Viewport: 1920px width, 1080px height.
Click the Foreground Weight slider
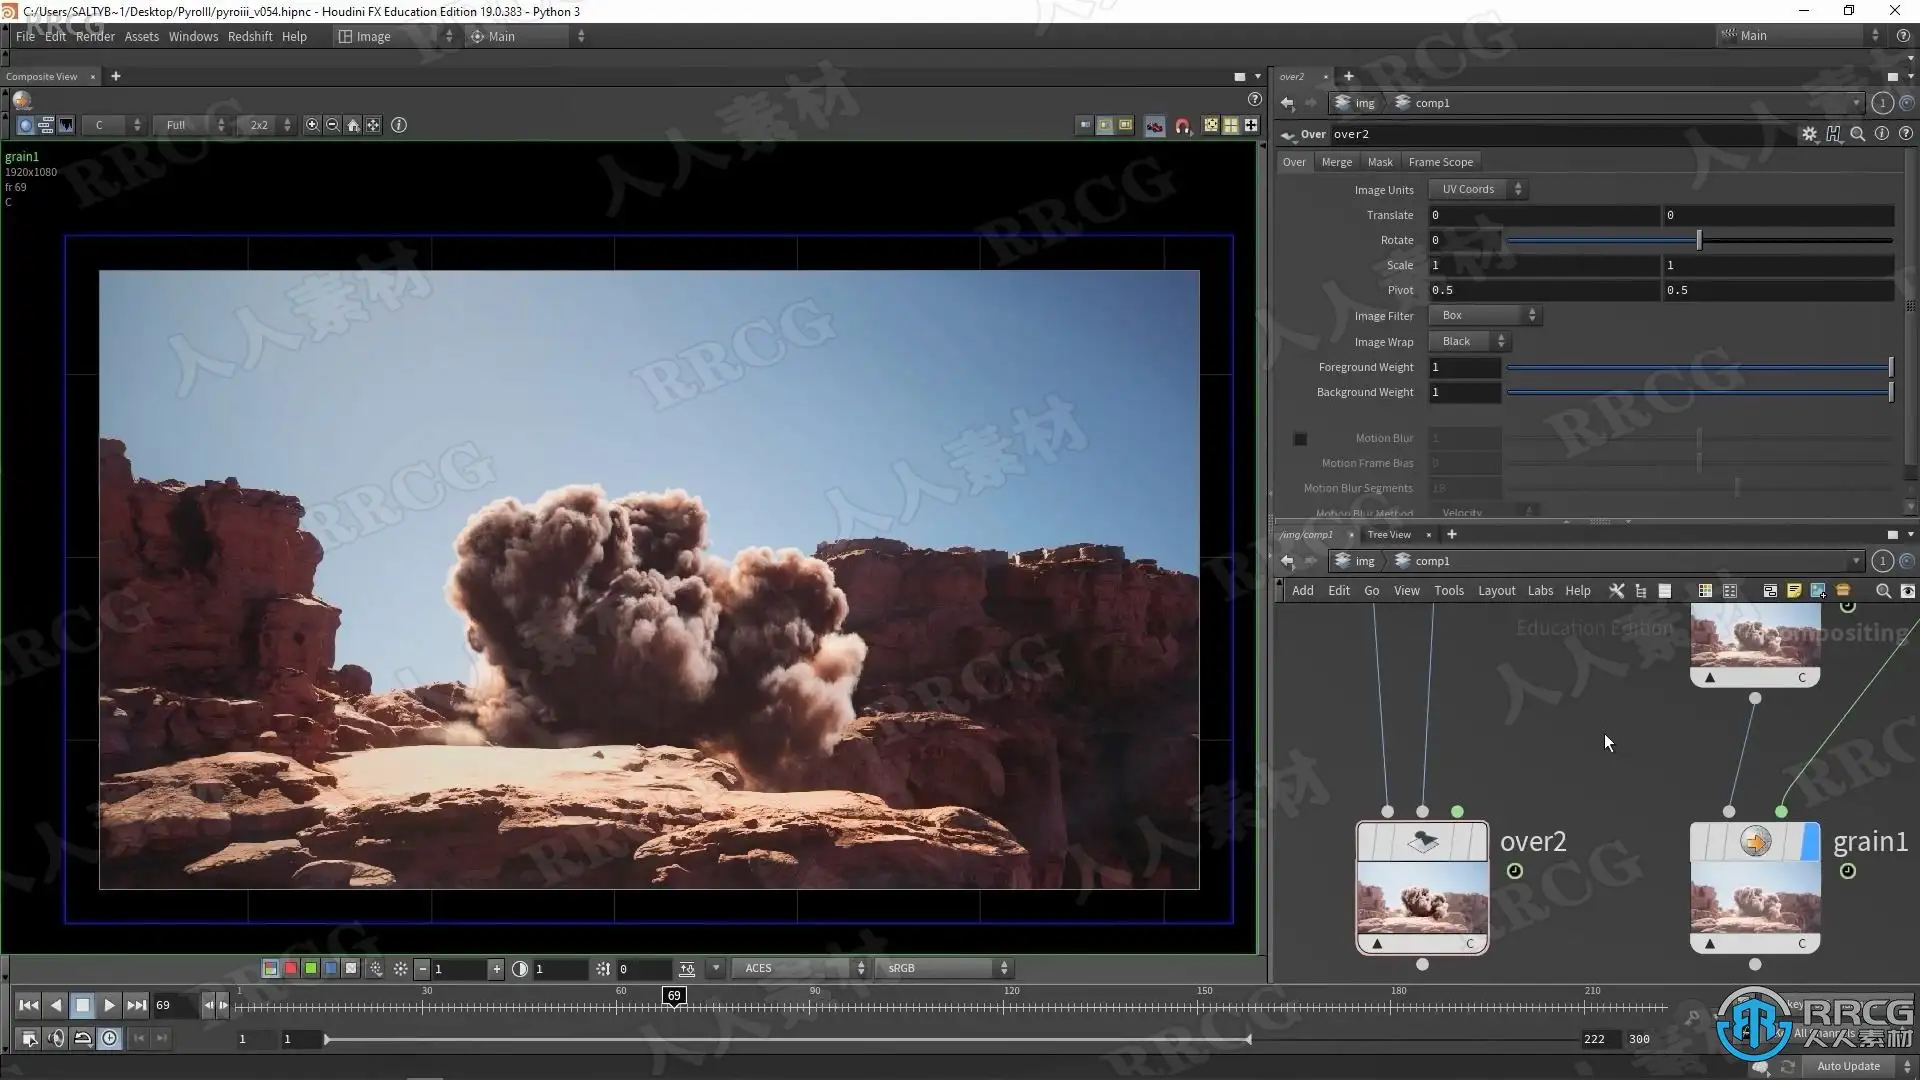(x=1698, y=368)
